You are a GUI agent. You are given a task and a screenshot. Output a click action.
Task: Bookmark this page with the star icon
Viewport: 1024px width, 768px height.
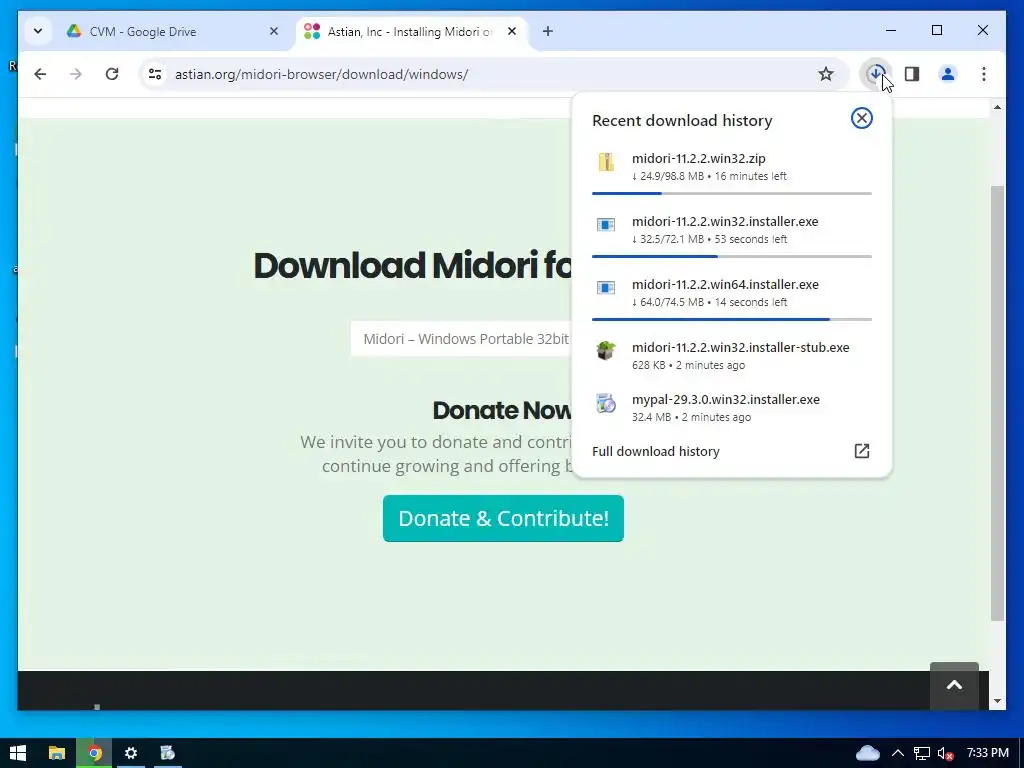coord(825,74)
